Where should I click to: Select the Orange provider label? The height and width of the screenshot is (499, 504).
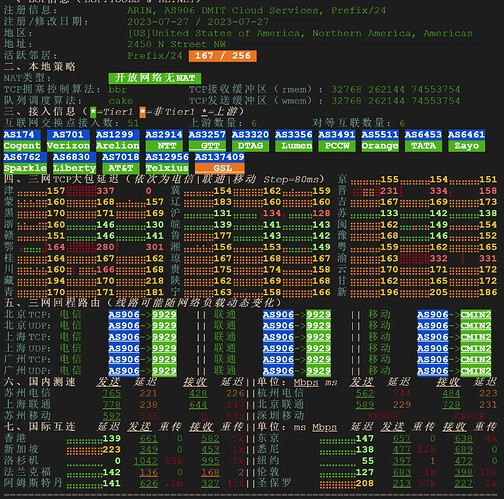click(380, 146)
